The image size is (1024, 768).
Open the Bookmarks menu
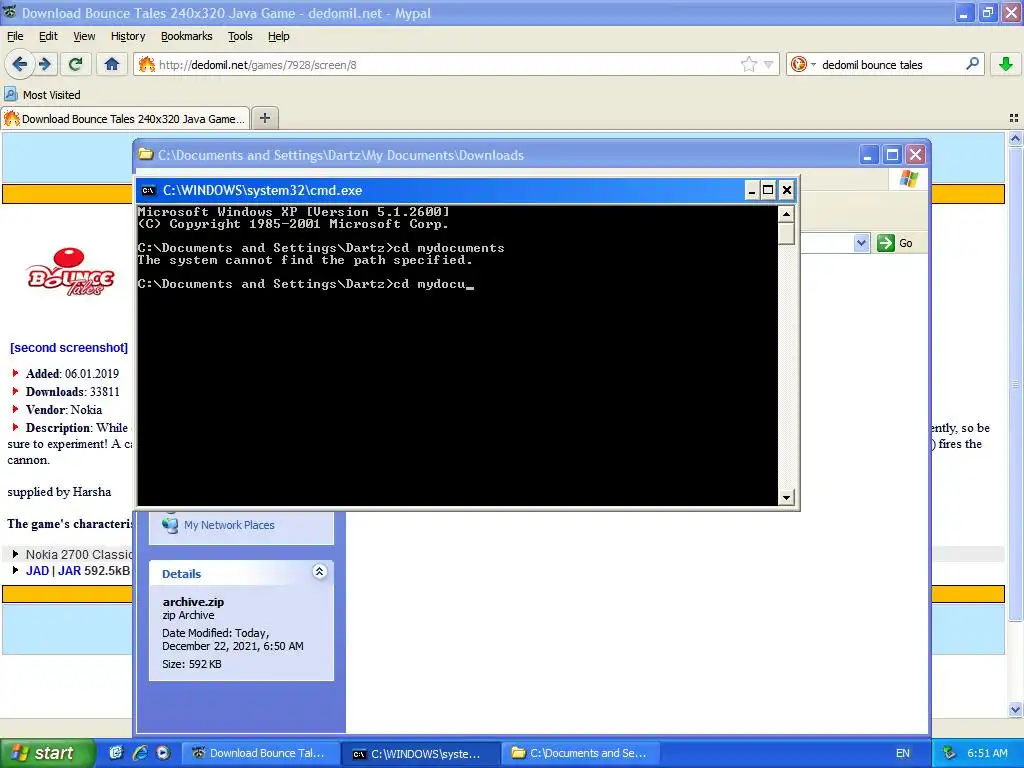click(187, 36)
